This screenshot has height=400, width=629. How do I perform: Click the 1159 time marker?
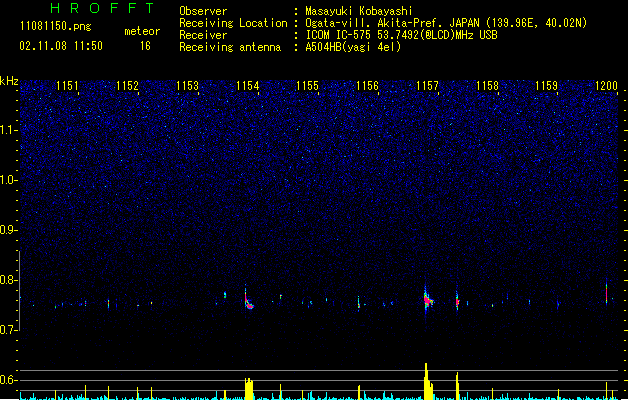(x=547, y=85)
